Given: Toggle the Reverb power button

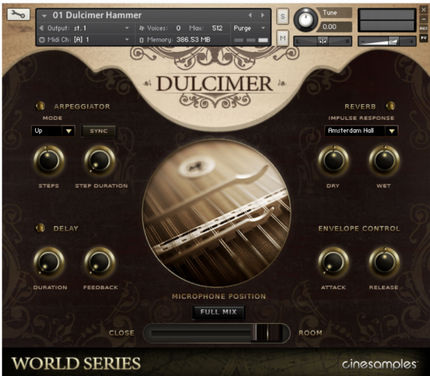Looking at the screenshot, I should 390,106.
